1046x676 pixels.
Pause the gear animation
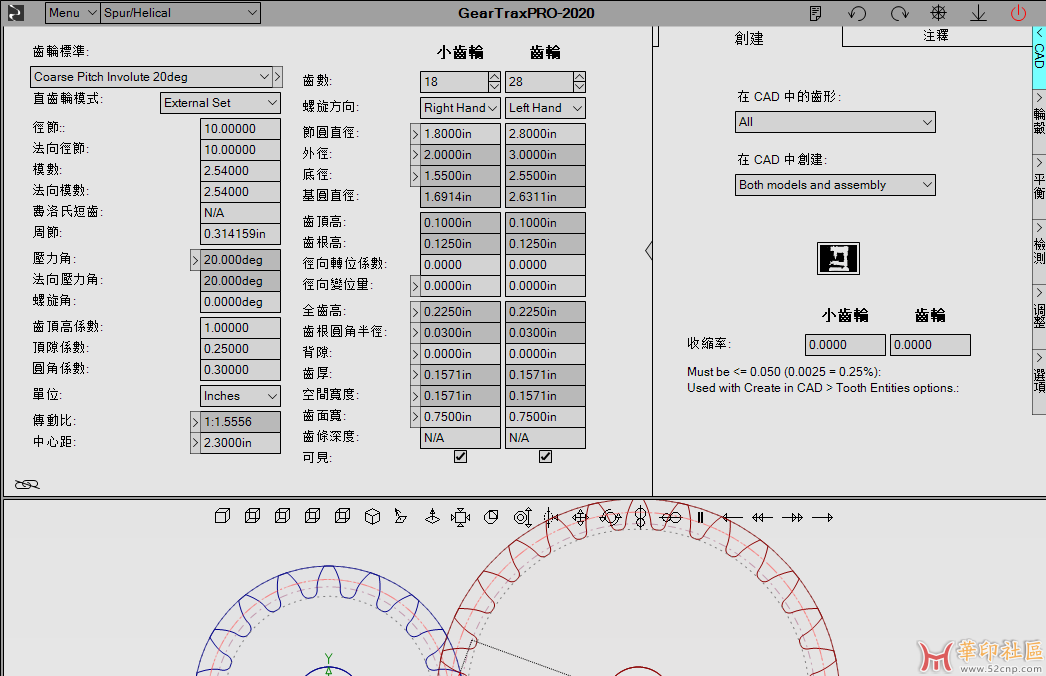[700, 517]
